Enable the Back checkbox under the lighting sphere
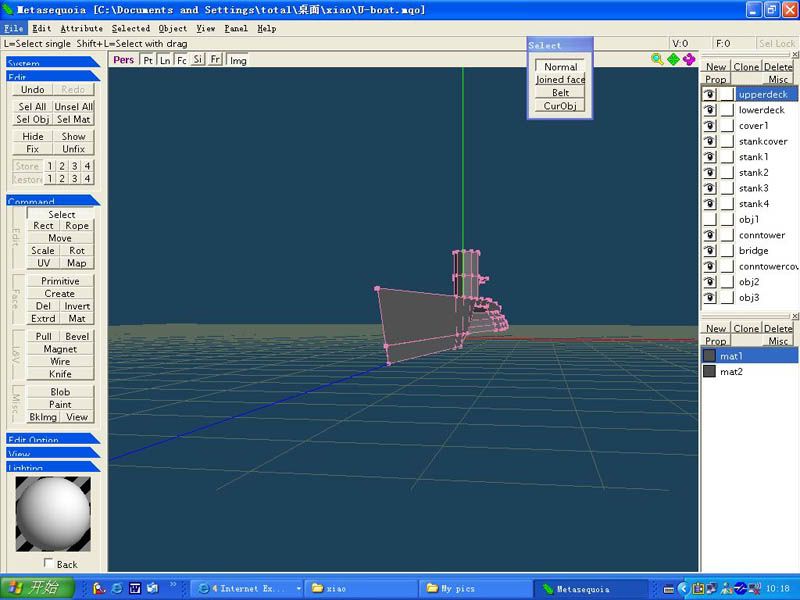 [49, 563]
